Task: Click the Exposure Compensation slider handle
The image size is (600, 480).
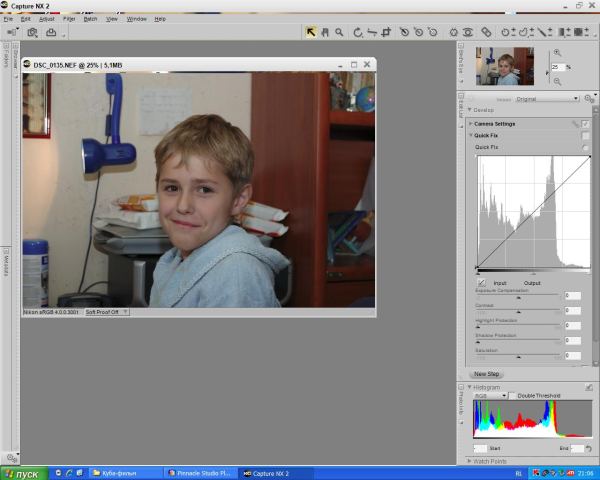Action: pos(519,297)
